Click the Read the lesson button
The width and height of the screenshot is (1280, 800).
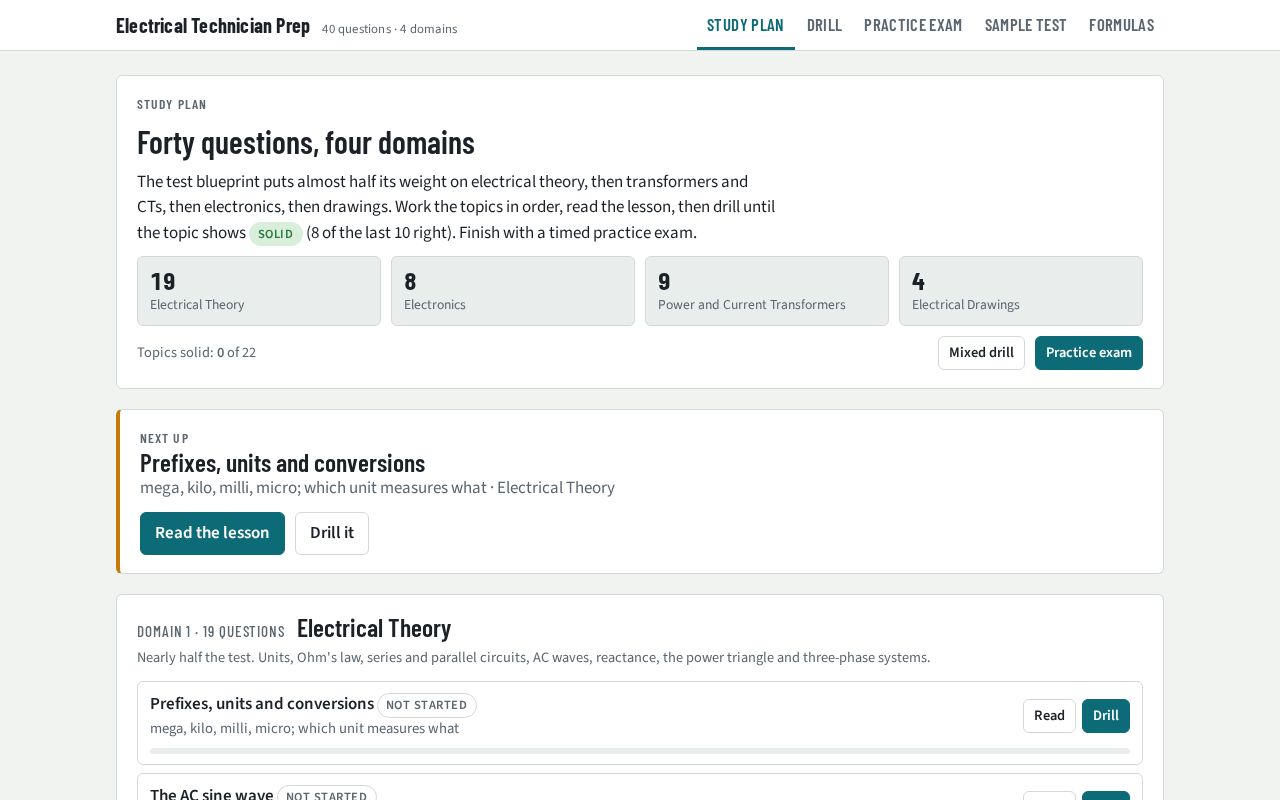212,533
